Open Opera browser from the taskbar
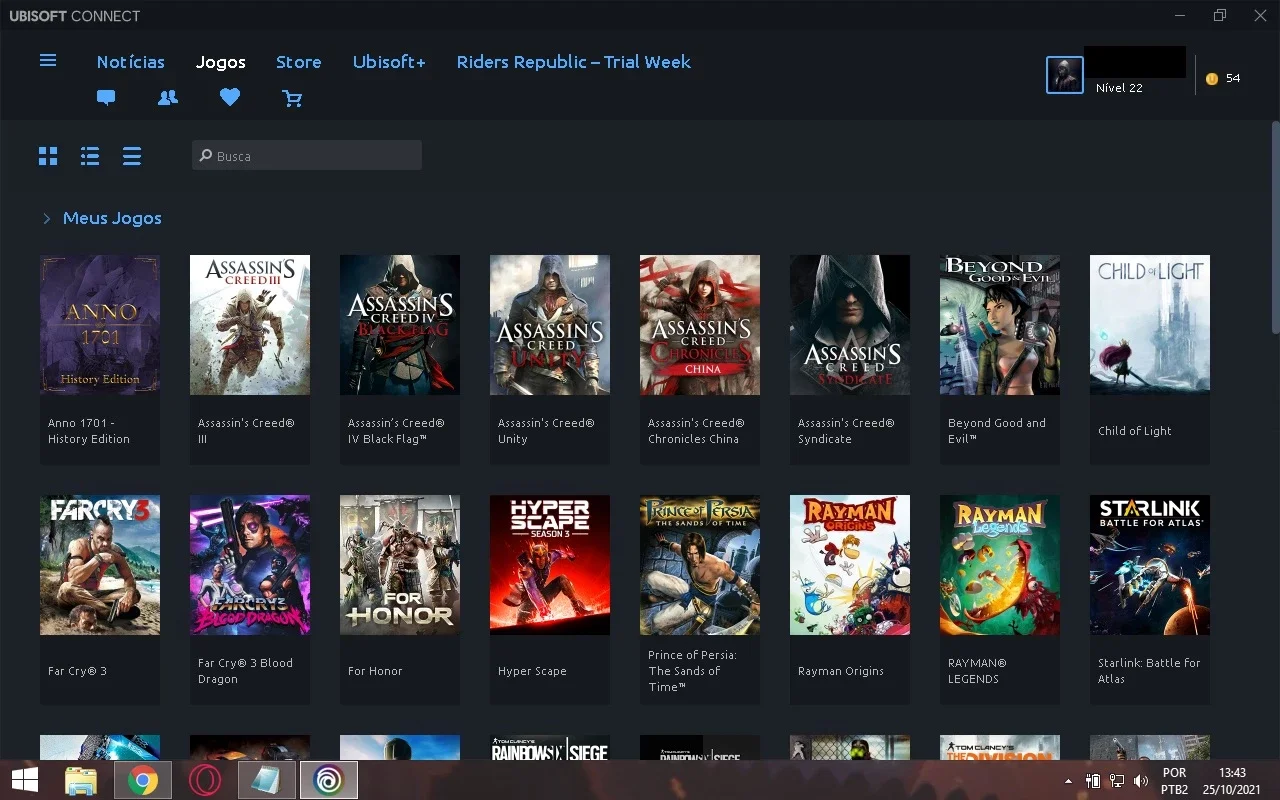Image resolution: width=1280 pixels, height=800 pixels. (x=205, y=780)
